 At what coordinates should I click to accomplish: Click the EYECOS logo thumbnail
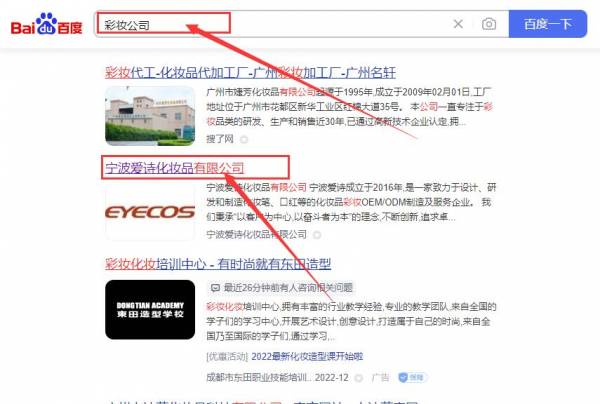150,212
